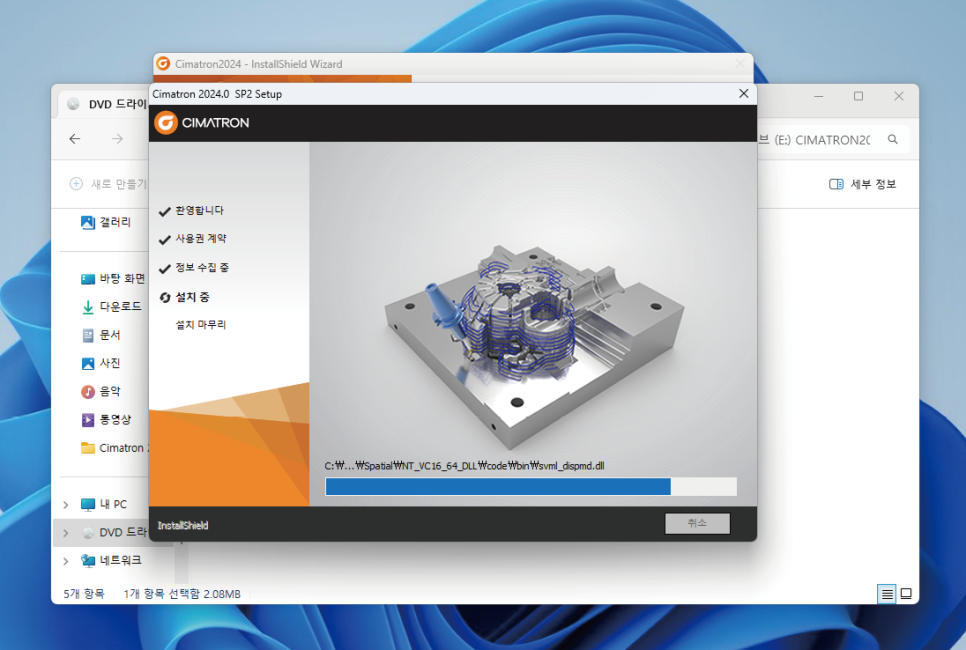This screenshot has height=650, width=966.
Task: Go forward in File Explorer
Action: [x=117, y=139]
